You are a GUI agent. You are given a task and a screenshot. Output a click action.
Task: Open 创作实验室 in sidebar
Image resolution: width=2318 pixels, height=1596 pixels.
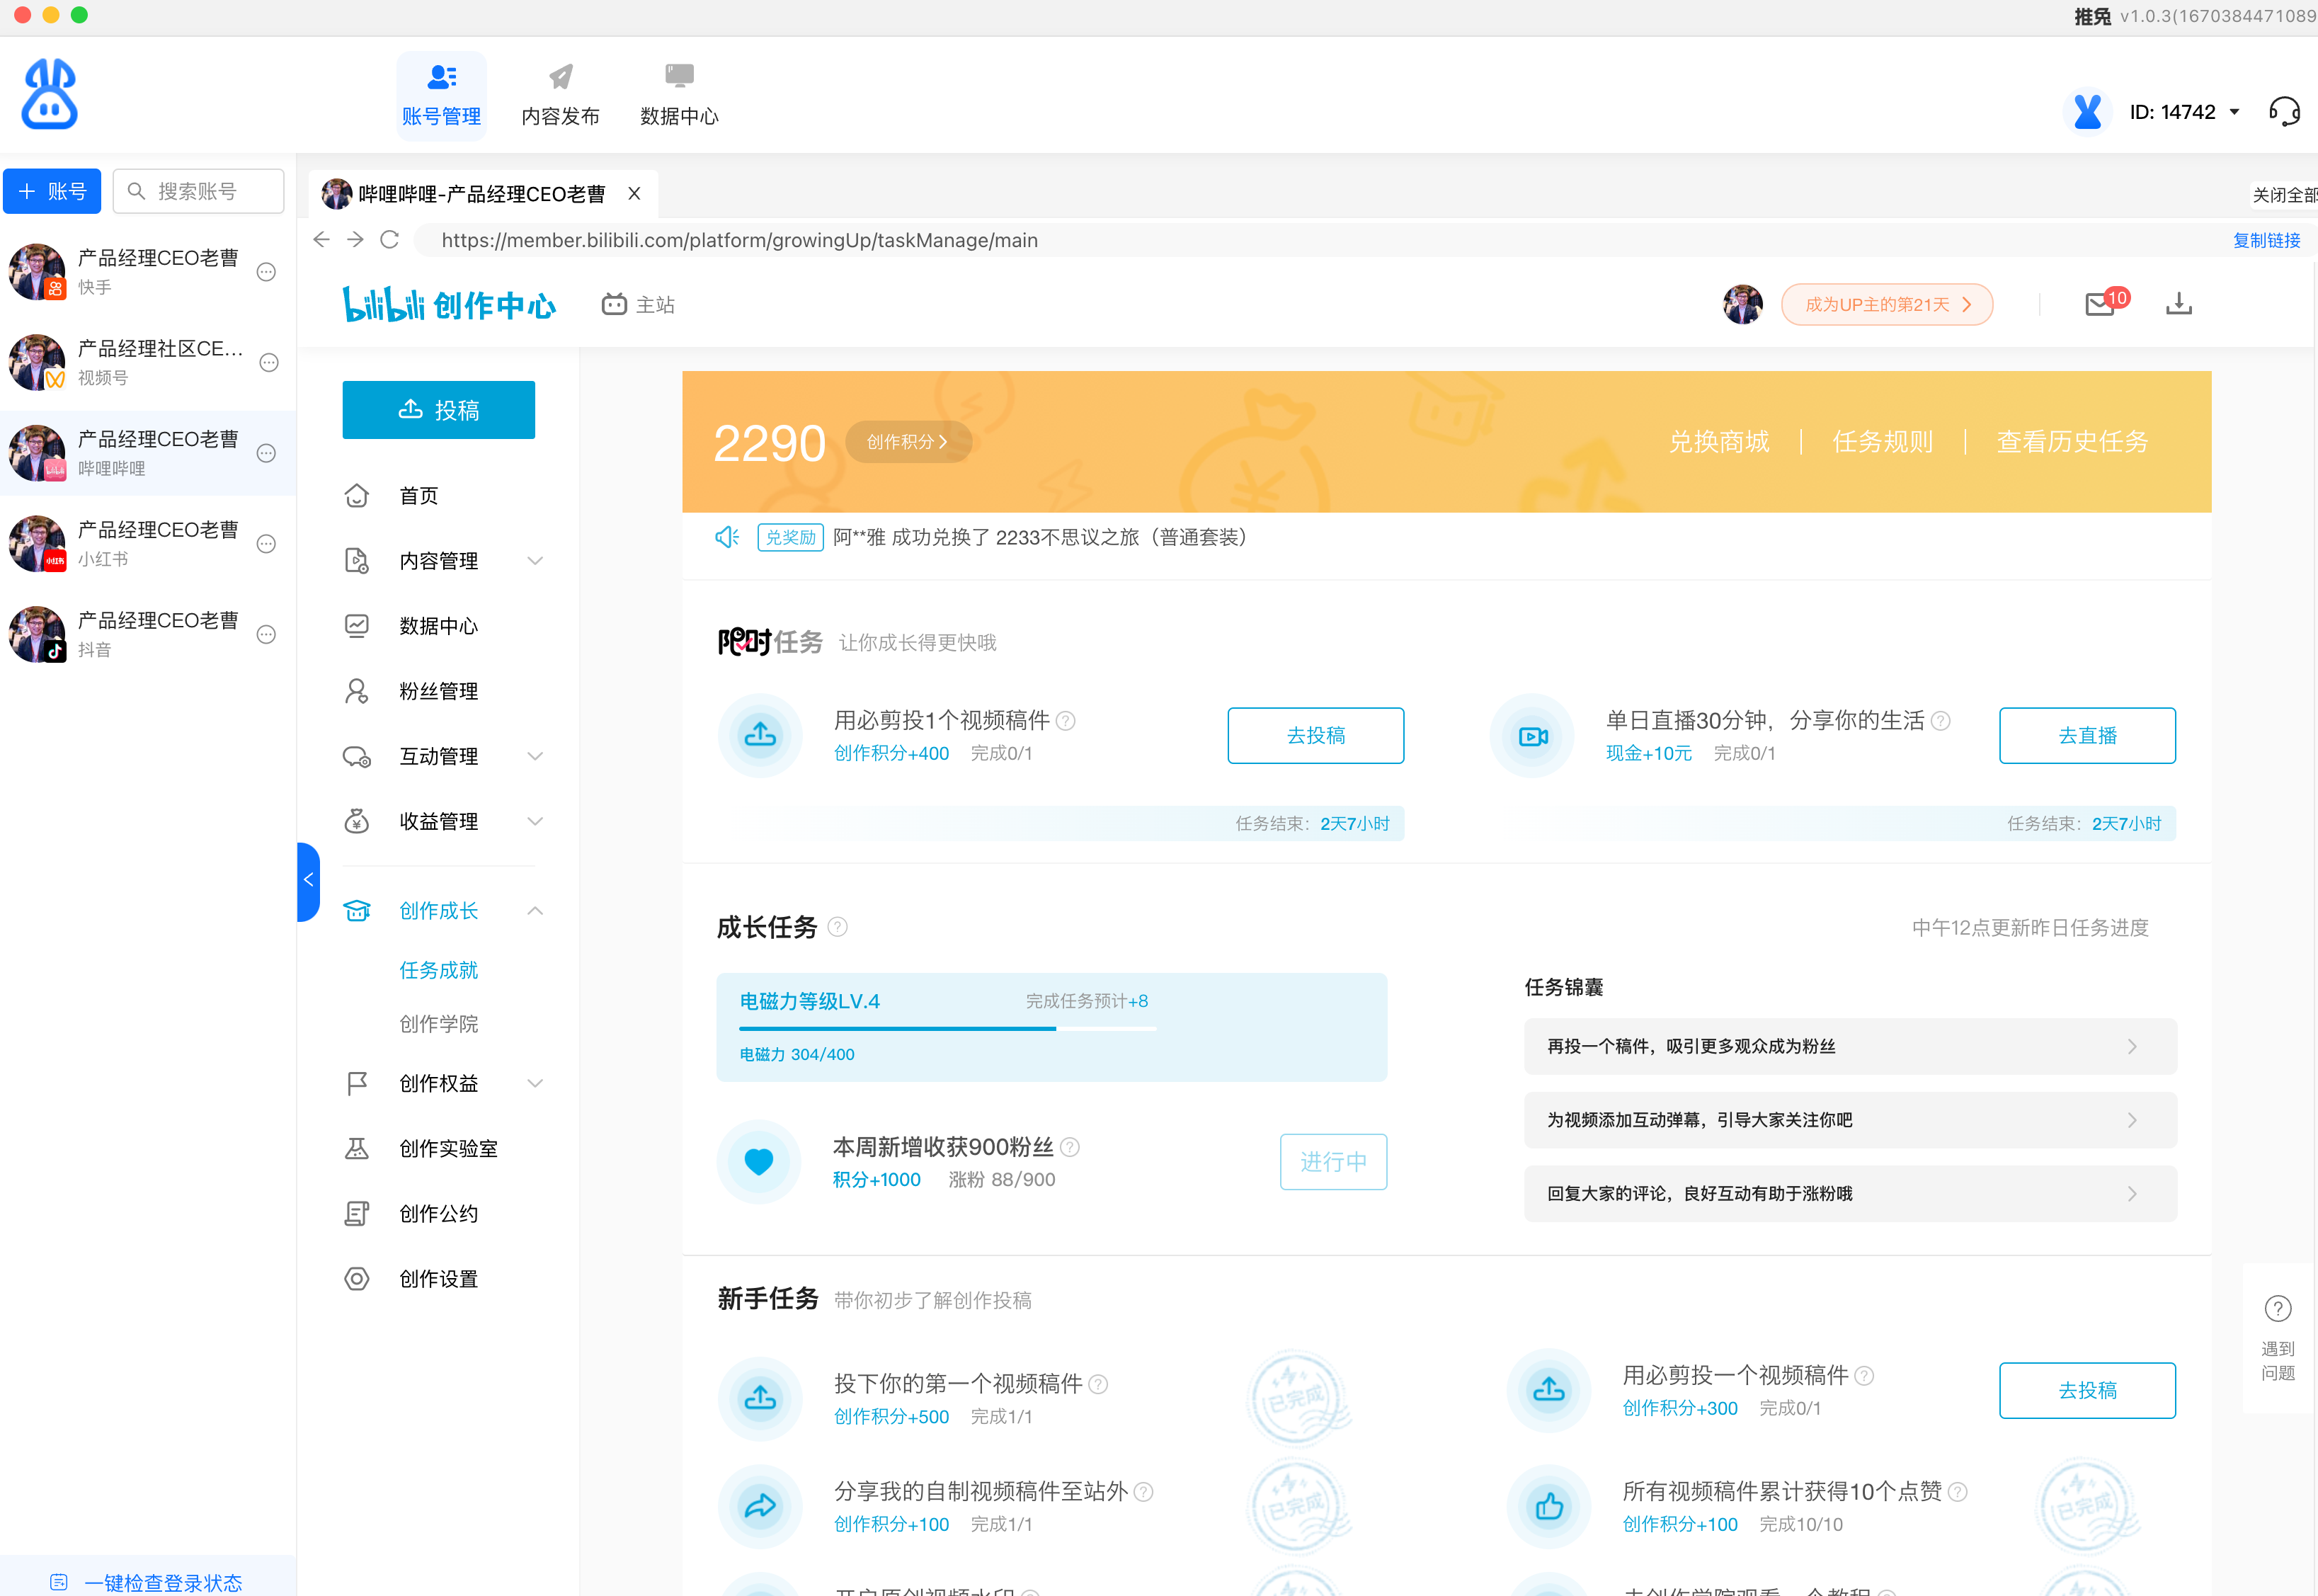[x=448, y=1149]
